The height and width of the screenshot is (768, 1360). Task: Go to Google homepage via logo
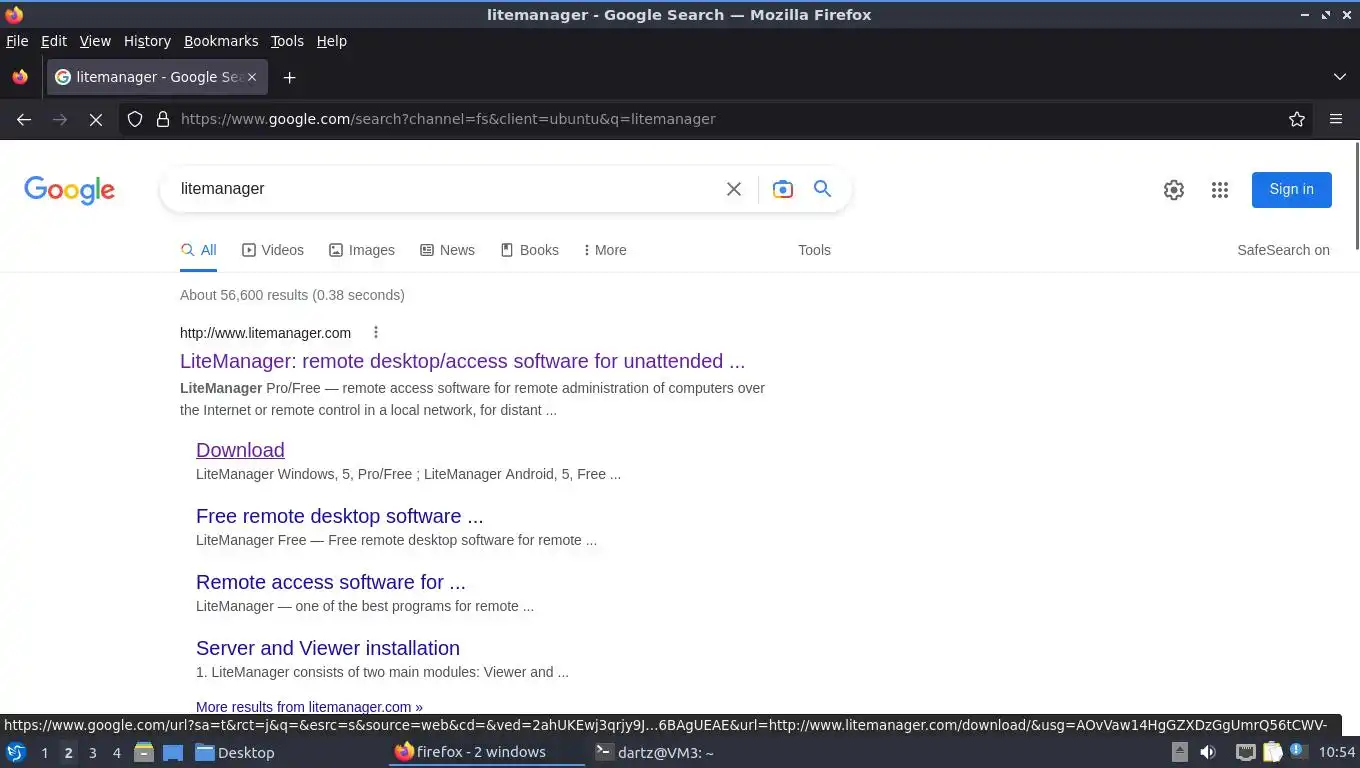70,190
